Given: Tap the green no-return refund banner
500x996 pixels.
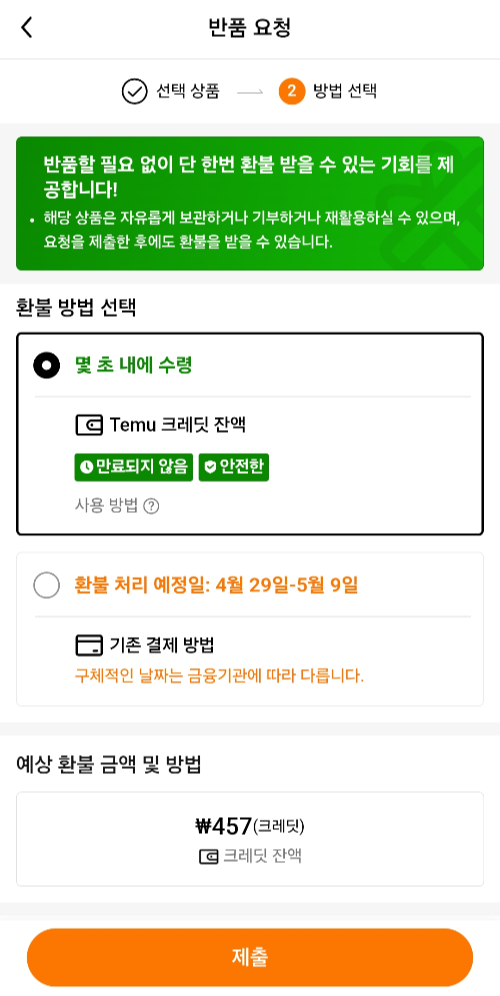Looking at the screenshot, I should pyautogui.click(x=250, y=203).
